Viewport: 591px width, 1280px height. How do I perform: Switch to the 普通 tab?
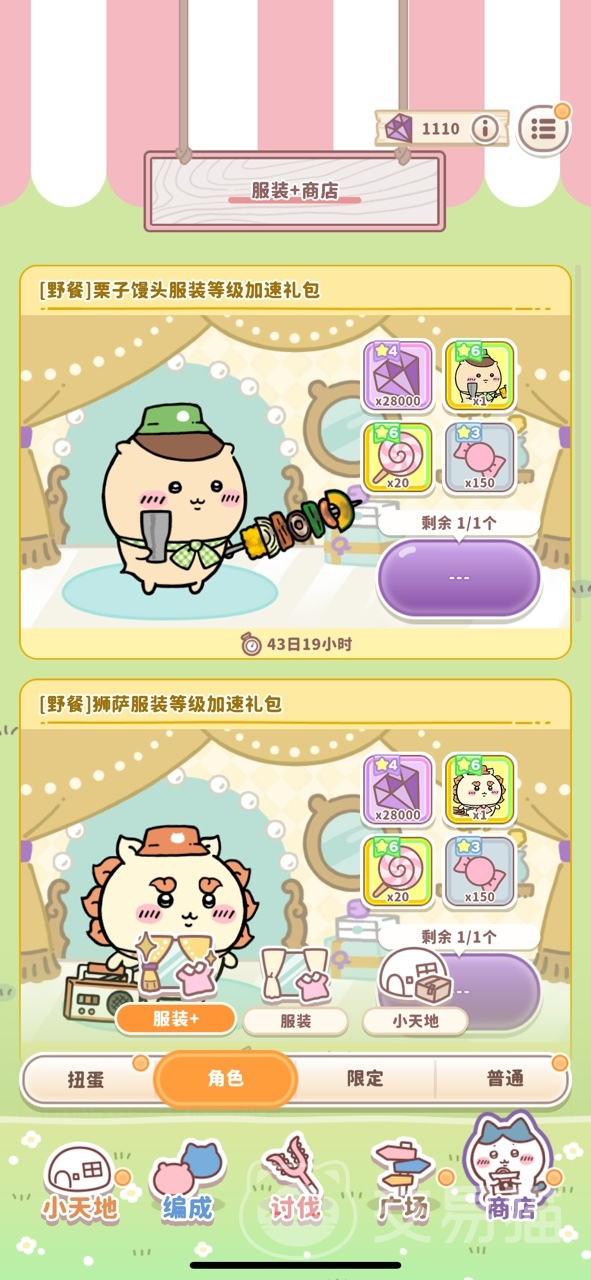coord(503,1079)
